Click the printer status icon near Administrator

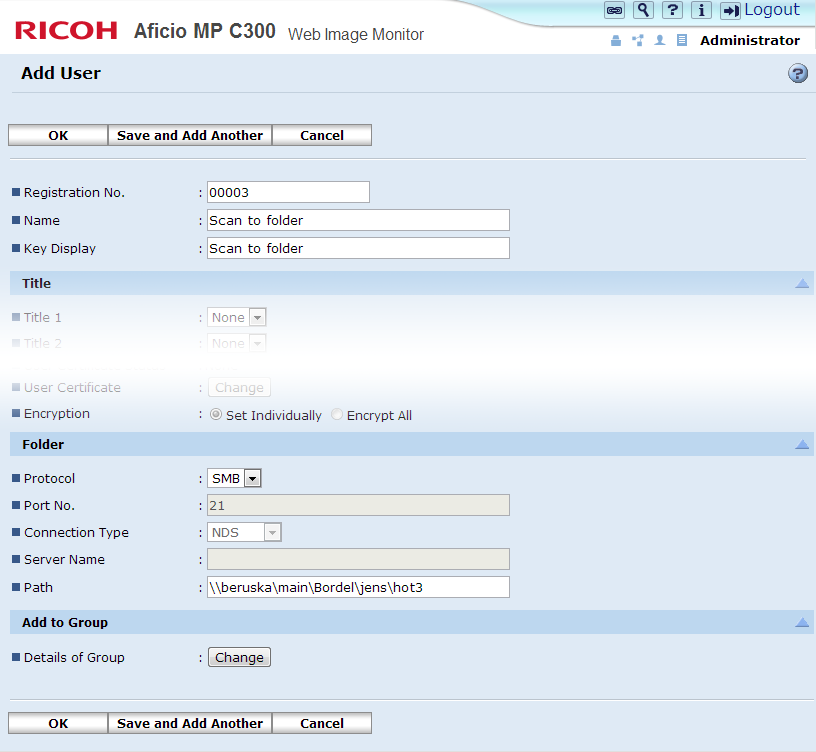click(x=615, y=41)
